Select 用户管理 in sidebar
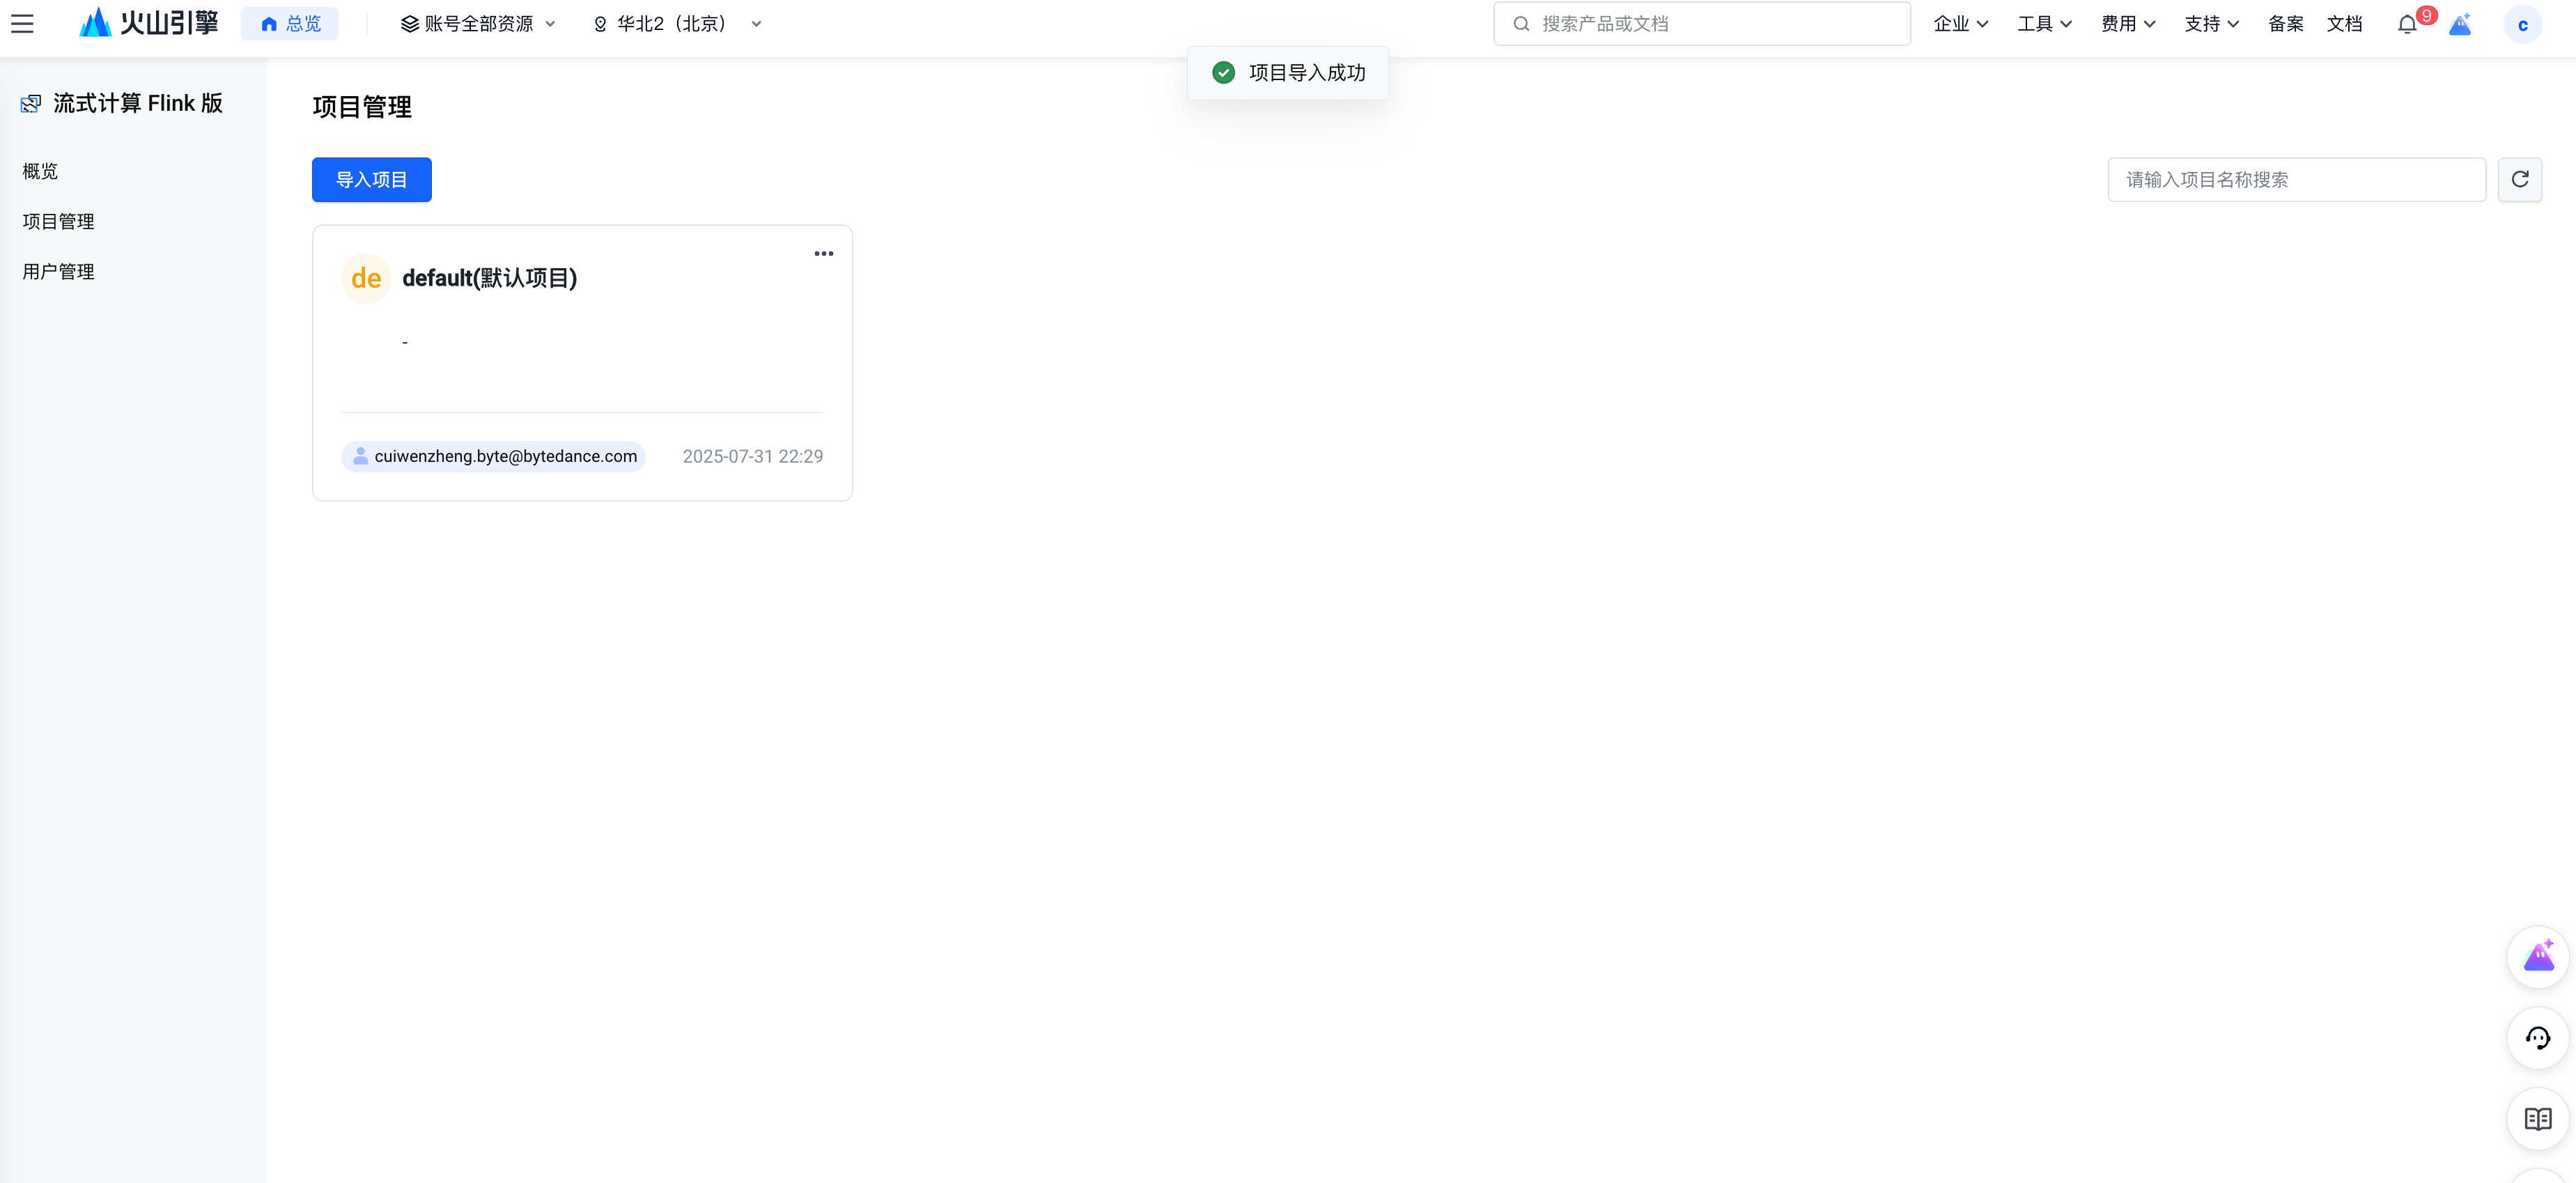2576x1183 pixels. coord(58,271)
